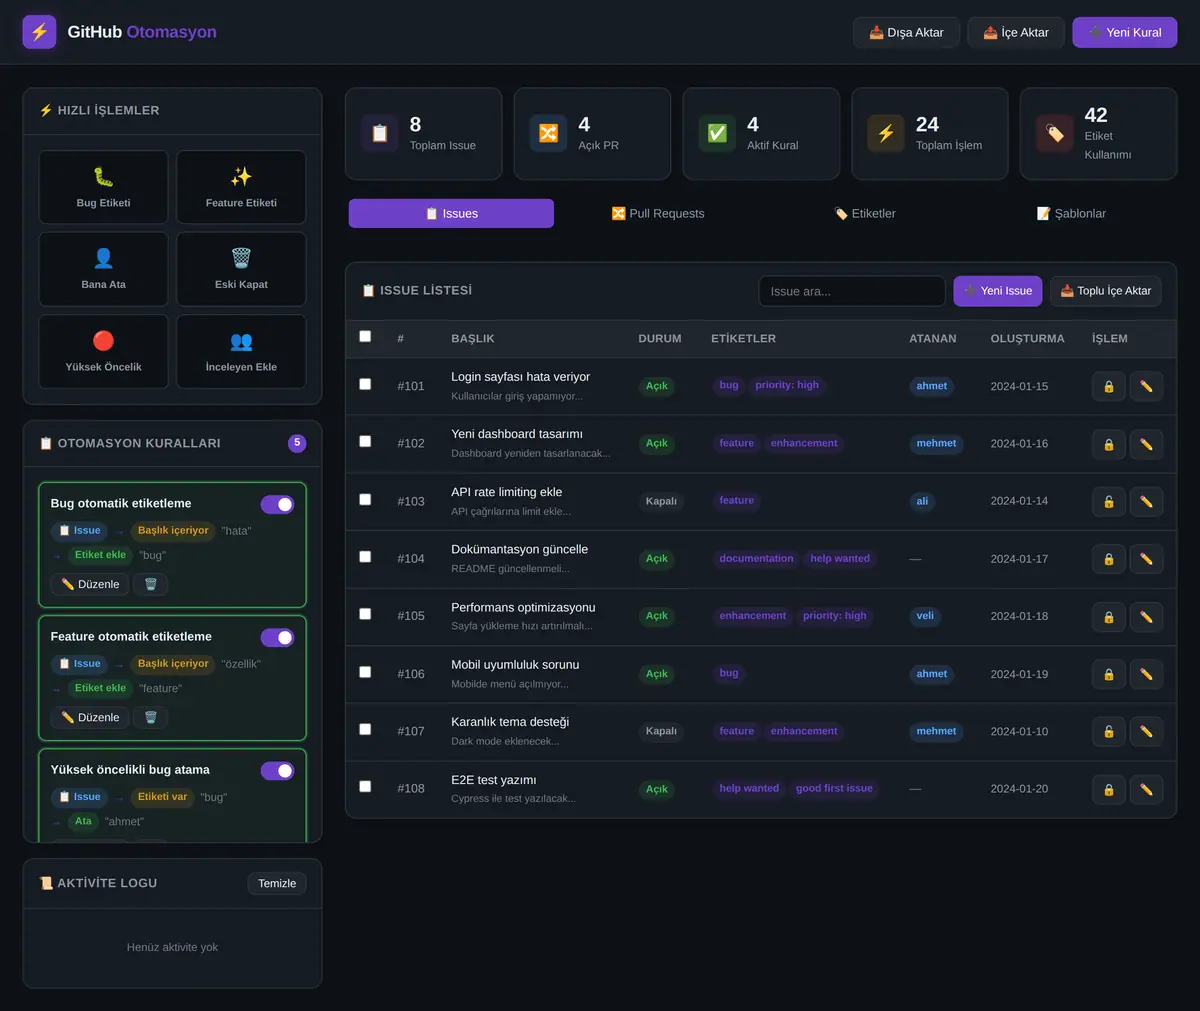Toggle the select-all checkbox in table header

click(365, 336)
